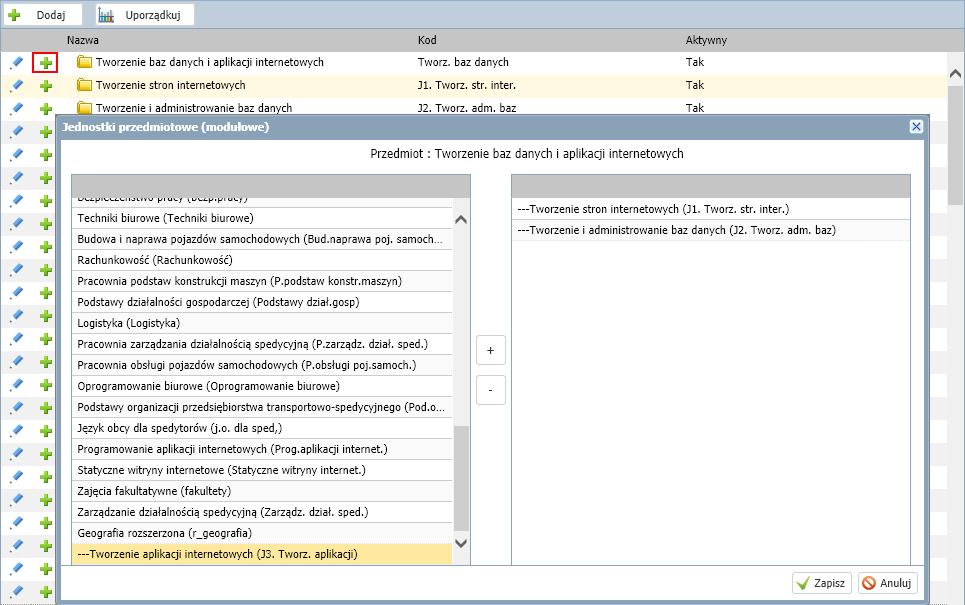Select Oprogramowanie biurowe in the list
The height and width of the screenshot is (605, 965).
[x=262, y=386]
